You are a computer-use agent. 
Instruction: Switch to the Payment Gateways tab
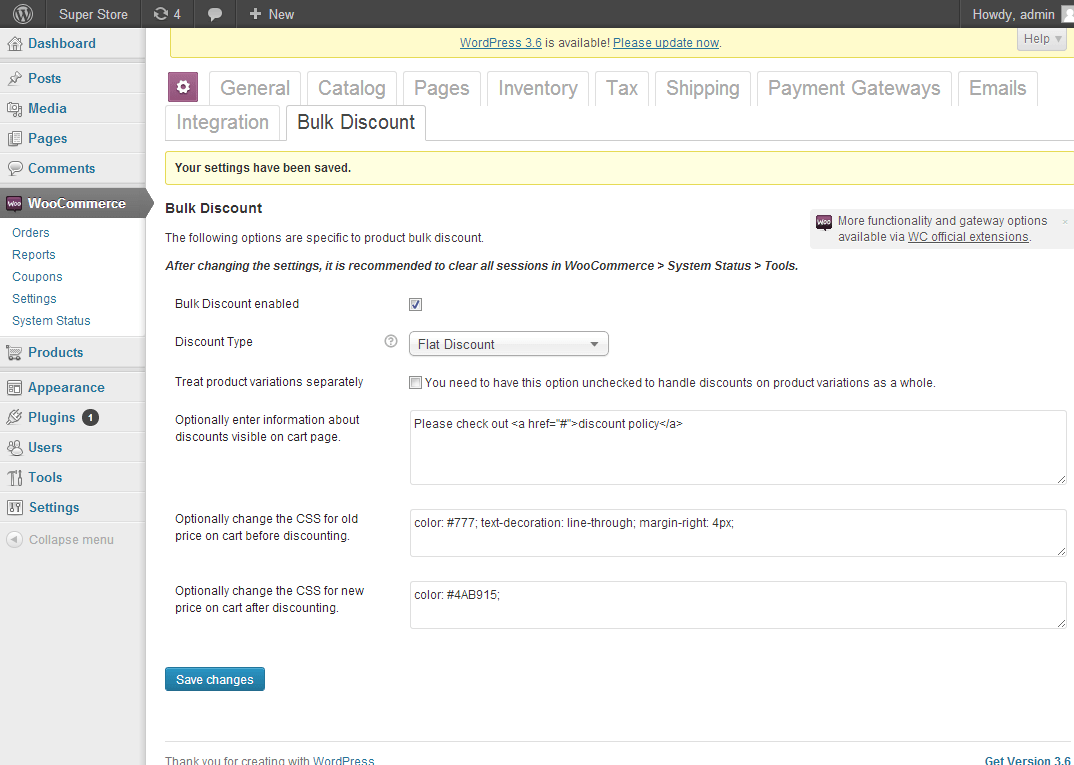coord(854,88)
